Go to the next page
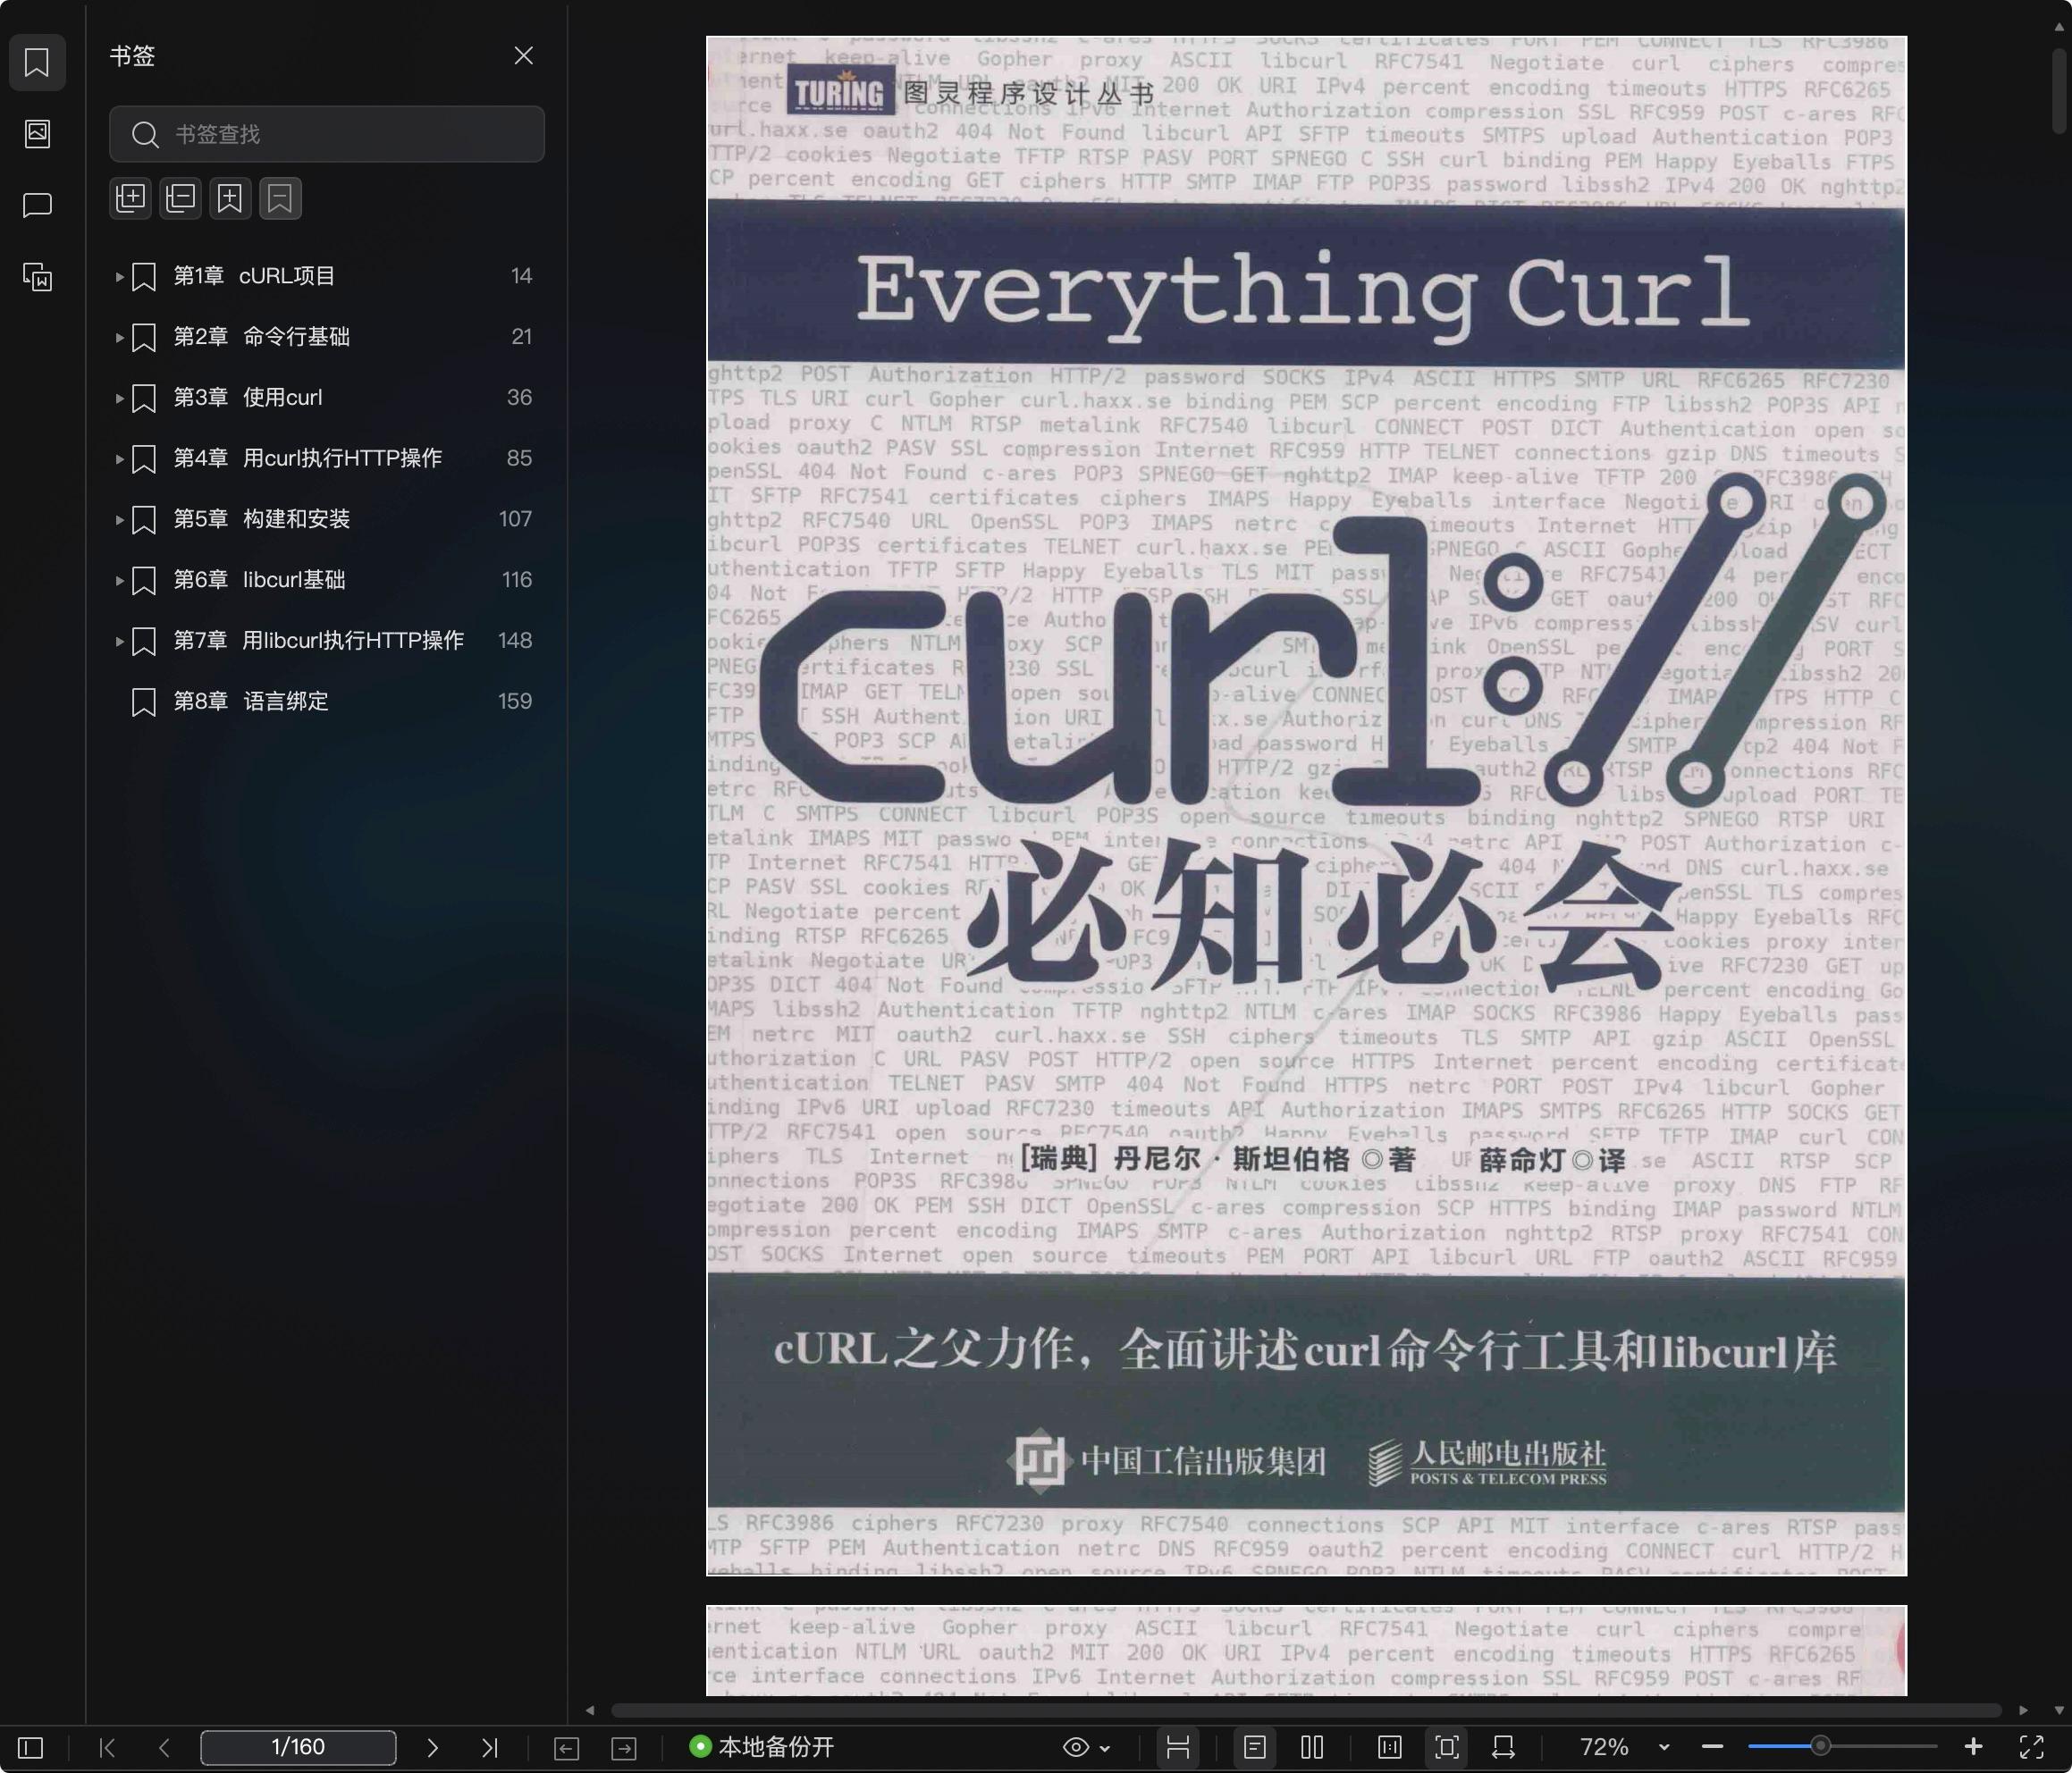This screenshot has width=2072, height=1773. (x=432, y=1747)
